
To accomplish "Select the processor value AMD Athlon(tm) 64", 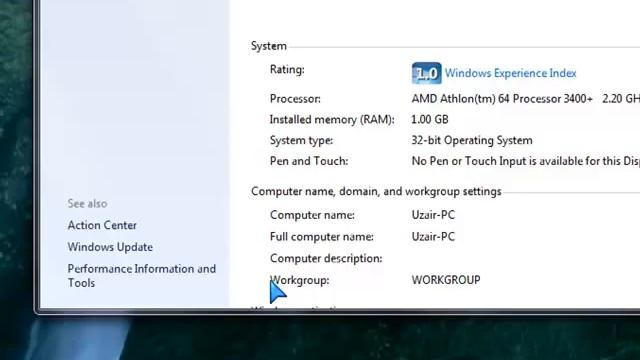I will pyautogui.click(x=525, y=99).
